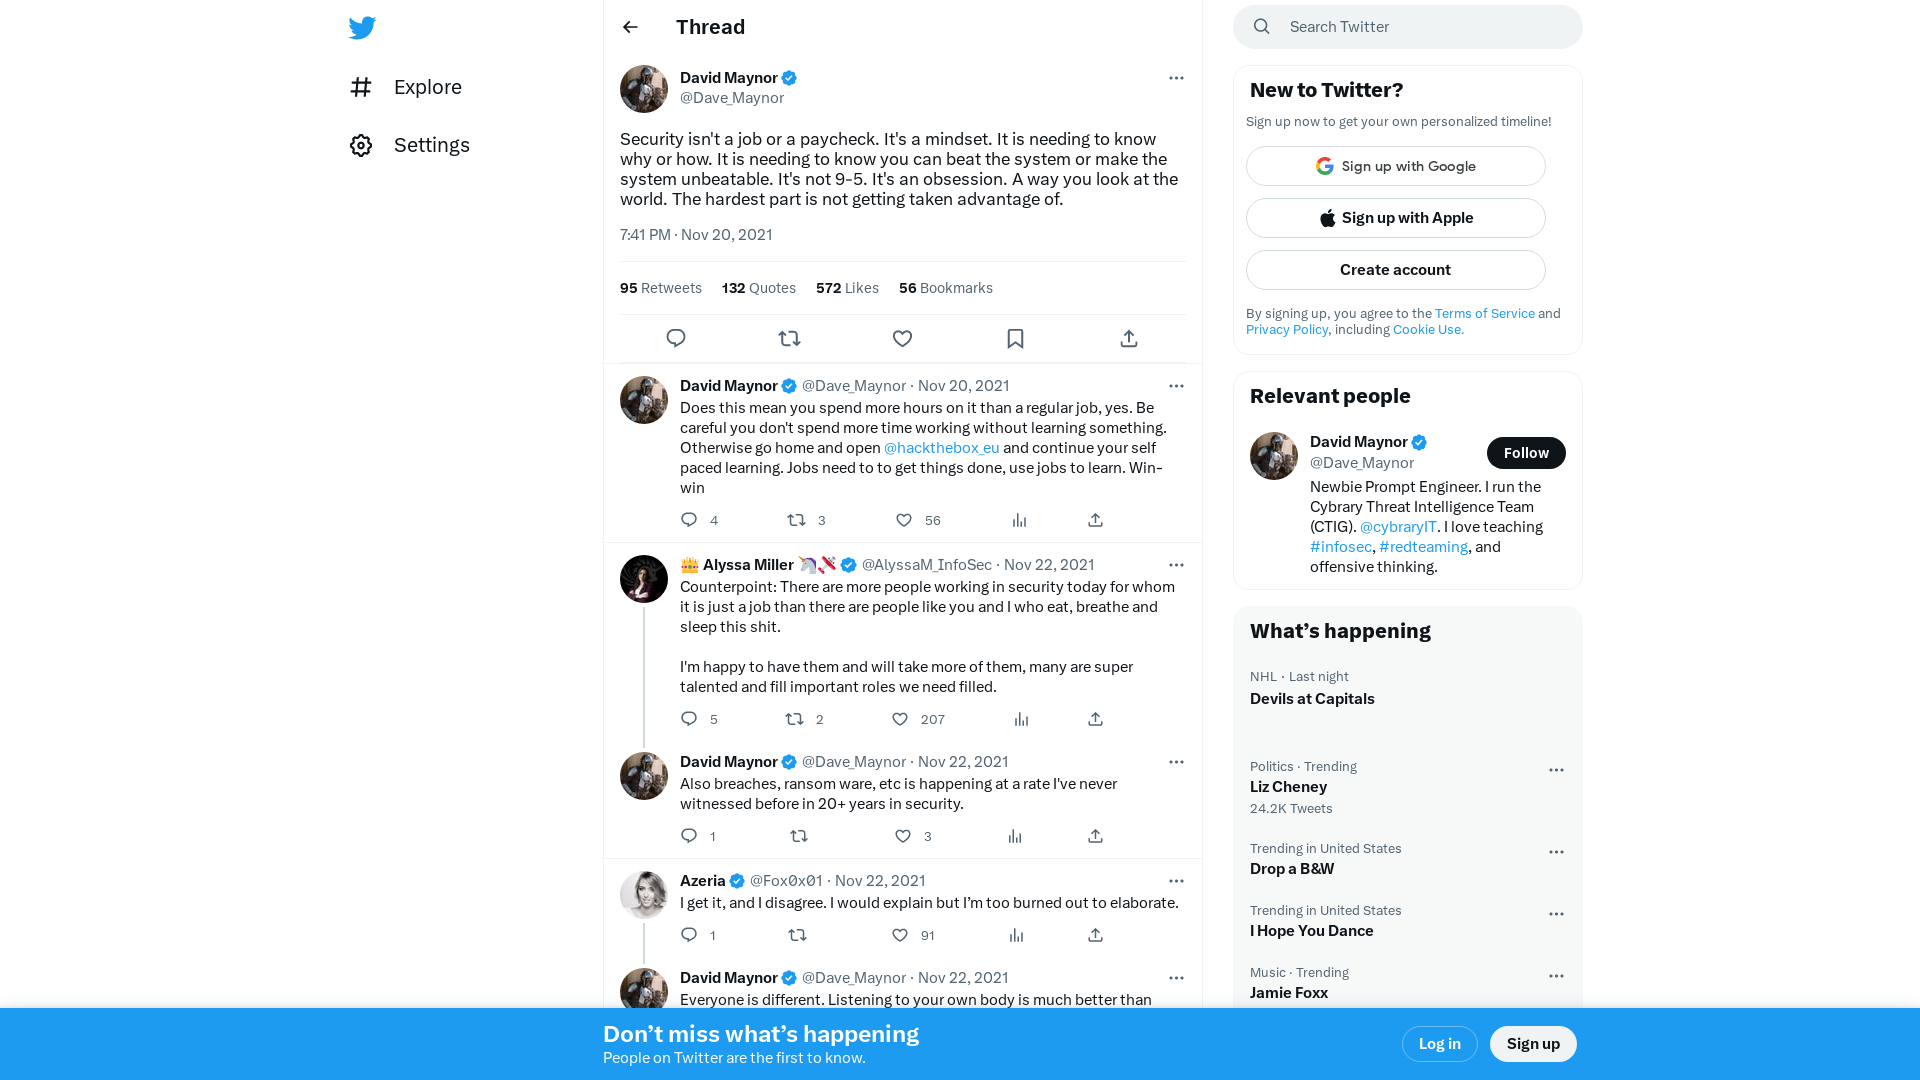Open Explore in the sidebar
1920x1080 pixels.
pyautogui.click(x=405, y=87)
